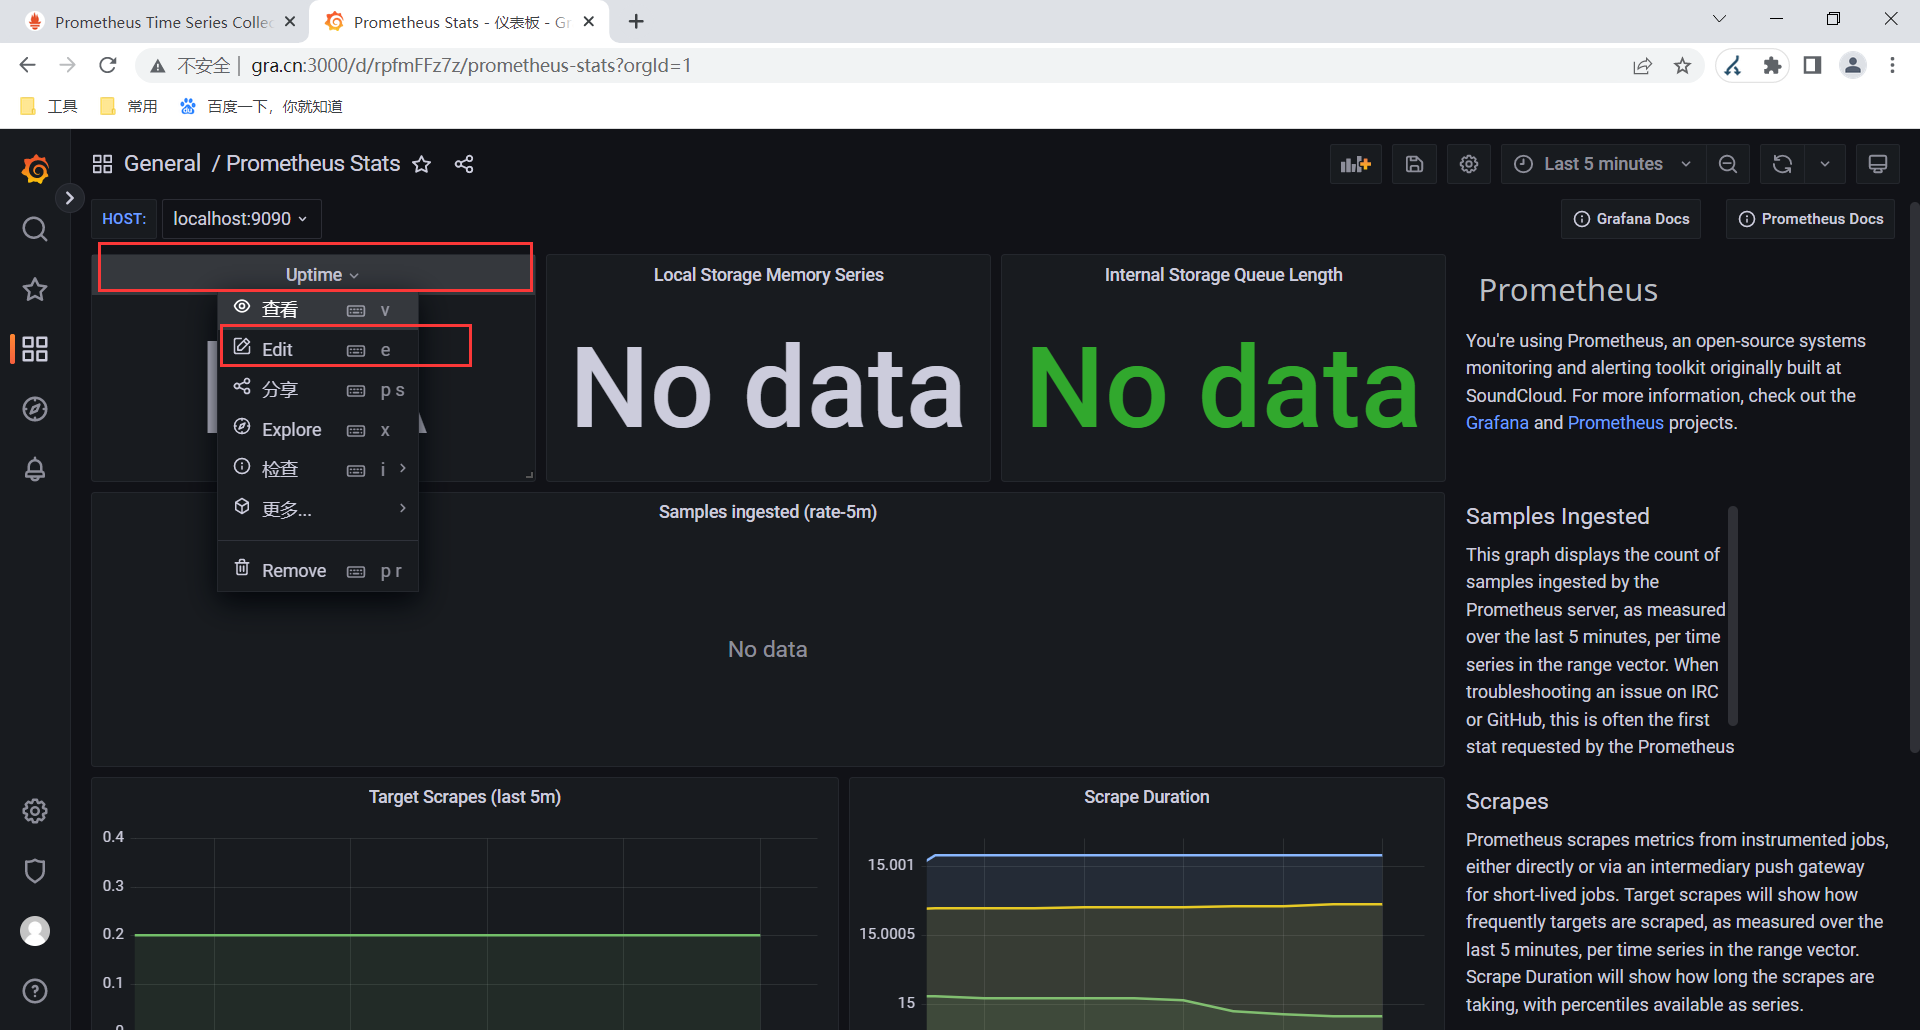
Task: Click the Uptime panel title dropdown
Action: pyautogui.click(x=321, y=274)
